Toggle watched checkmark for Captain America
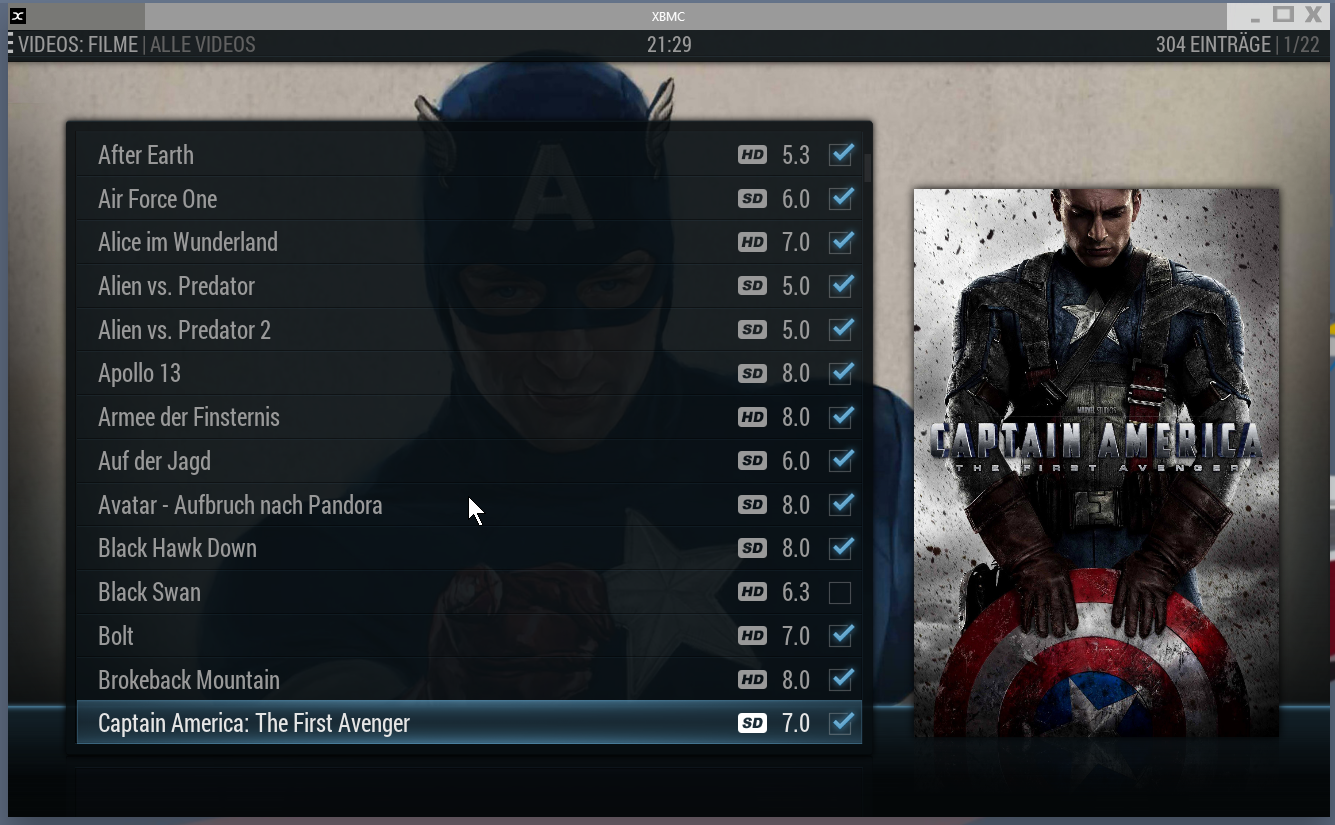Image resolution: width=1335 pixels, height=825 pixels. pos(841,722)
